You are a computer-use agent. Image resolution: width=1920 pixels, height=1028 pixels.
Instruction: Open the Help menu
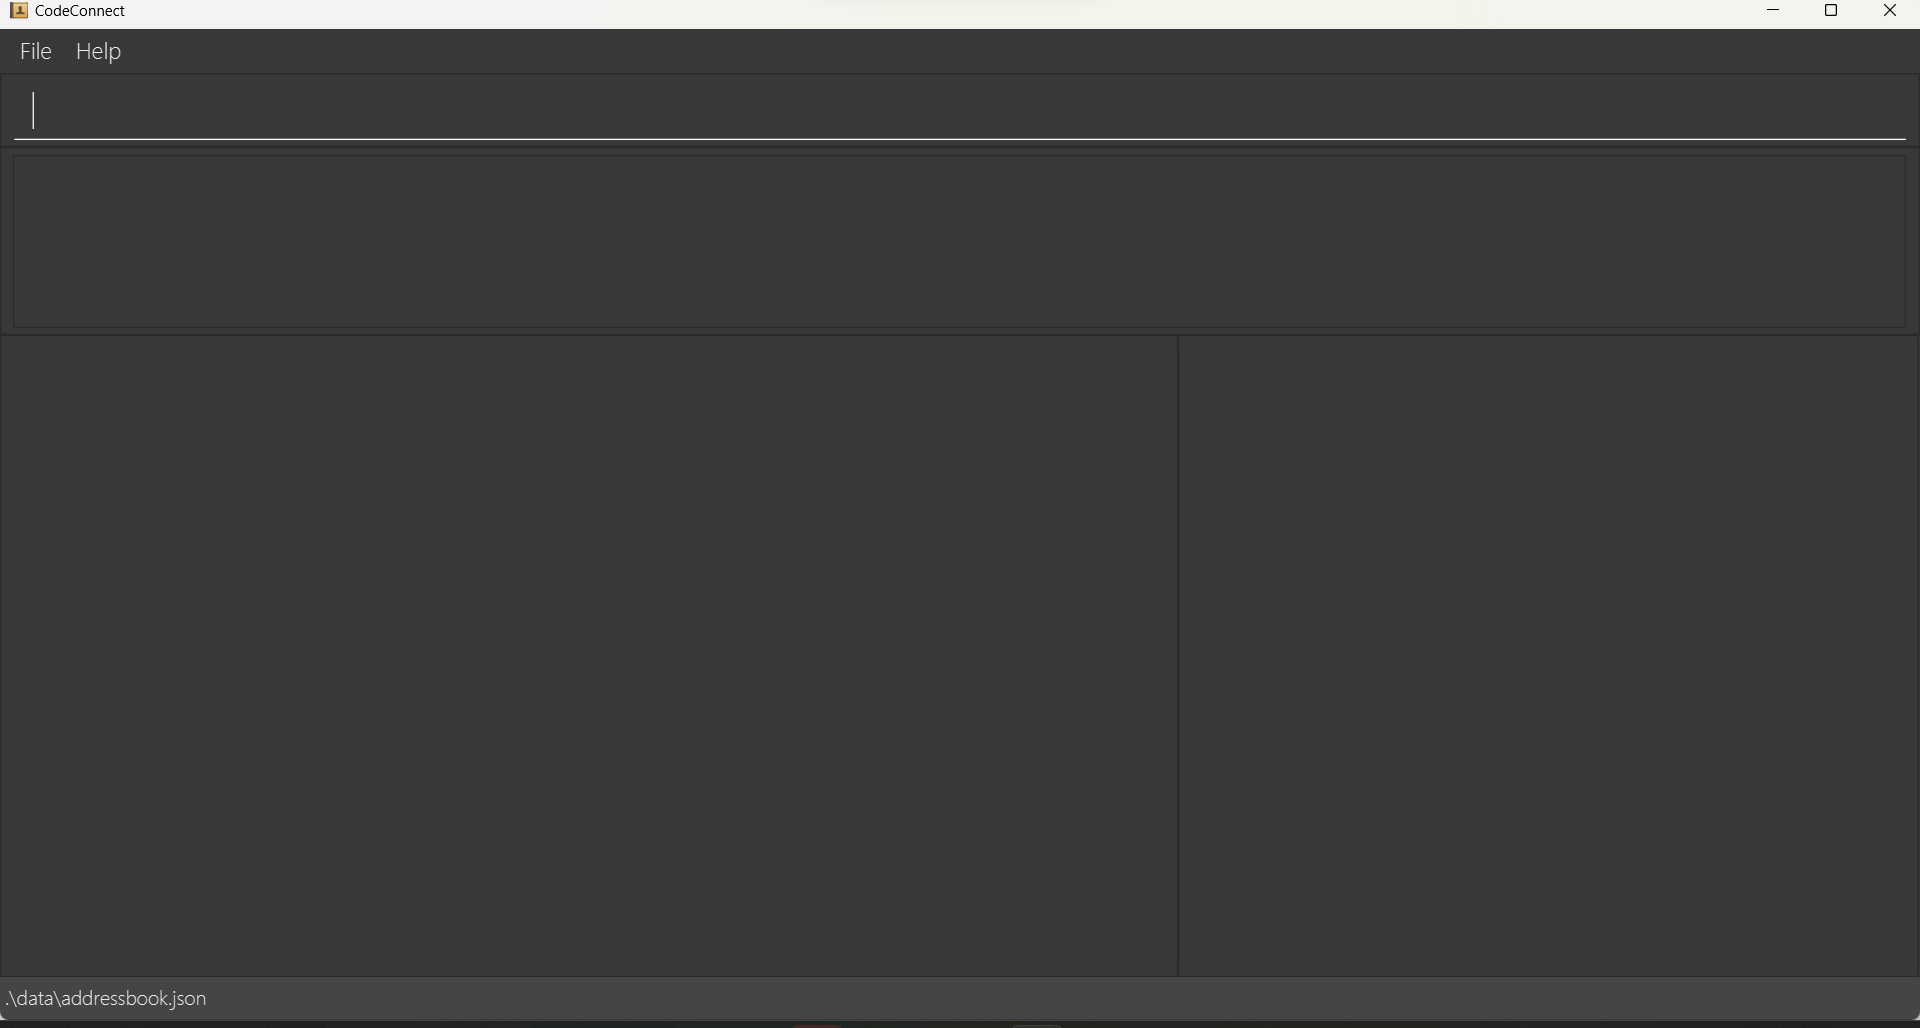(98, 51)
